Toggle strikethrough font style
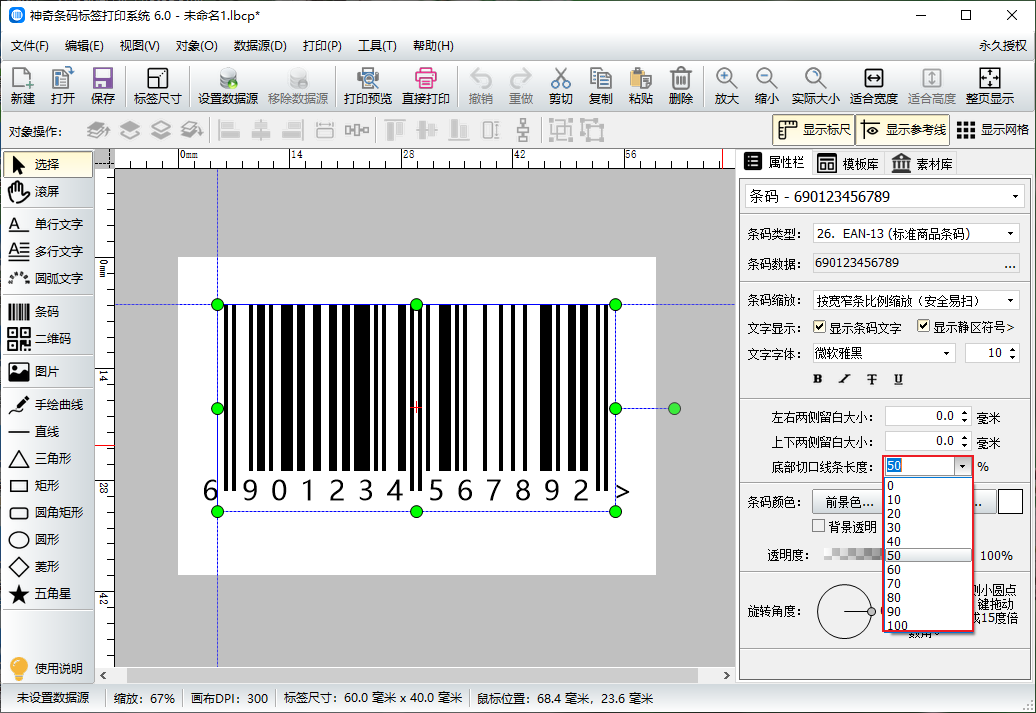Image resolution: width=1036 pixels, height=713 pixels. coord(871,379)
